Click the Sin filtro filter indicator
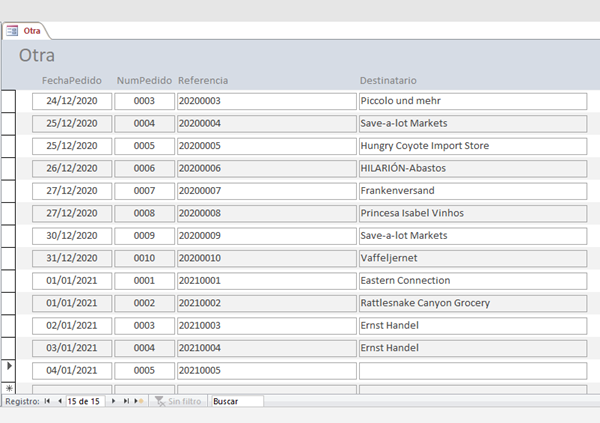Viewport: 600px width, 423px height. pyautogui.click(x=178, y=401)
